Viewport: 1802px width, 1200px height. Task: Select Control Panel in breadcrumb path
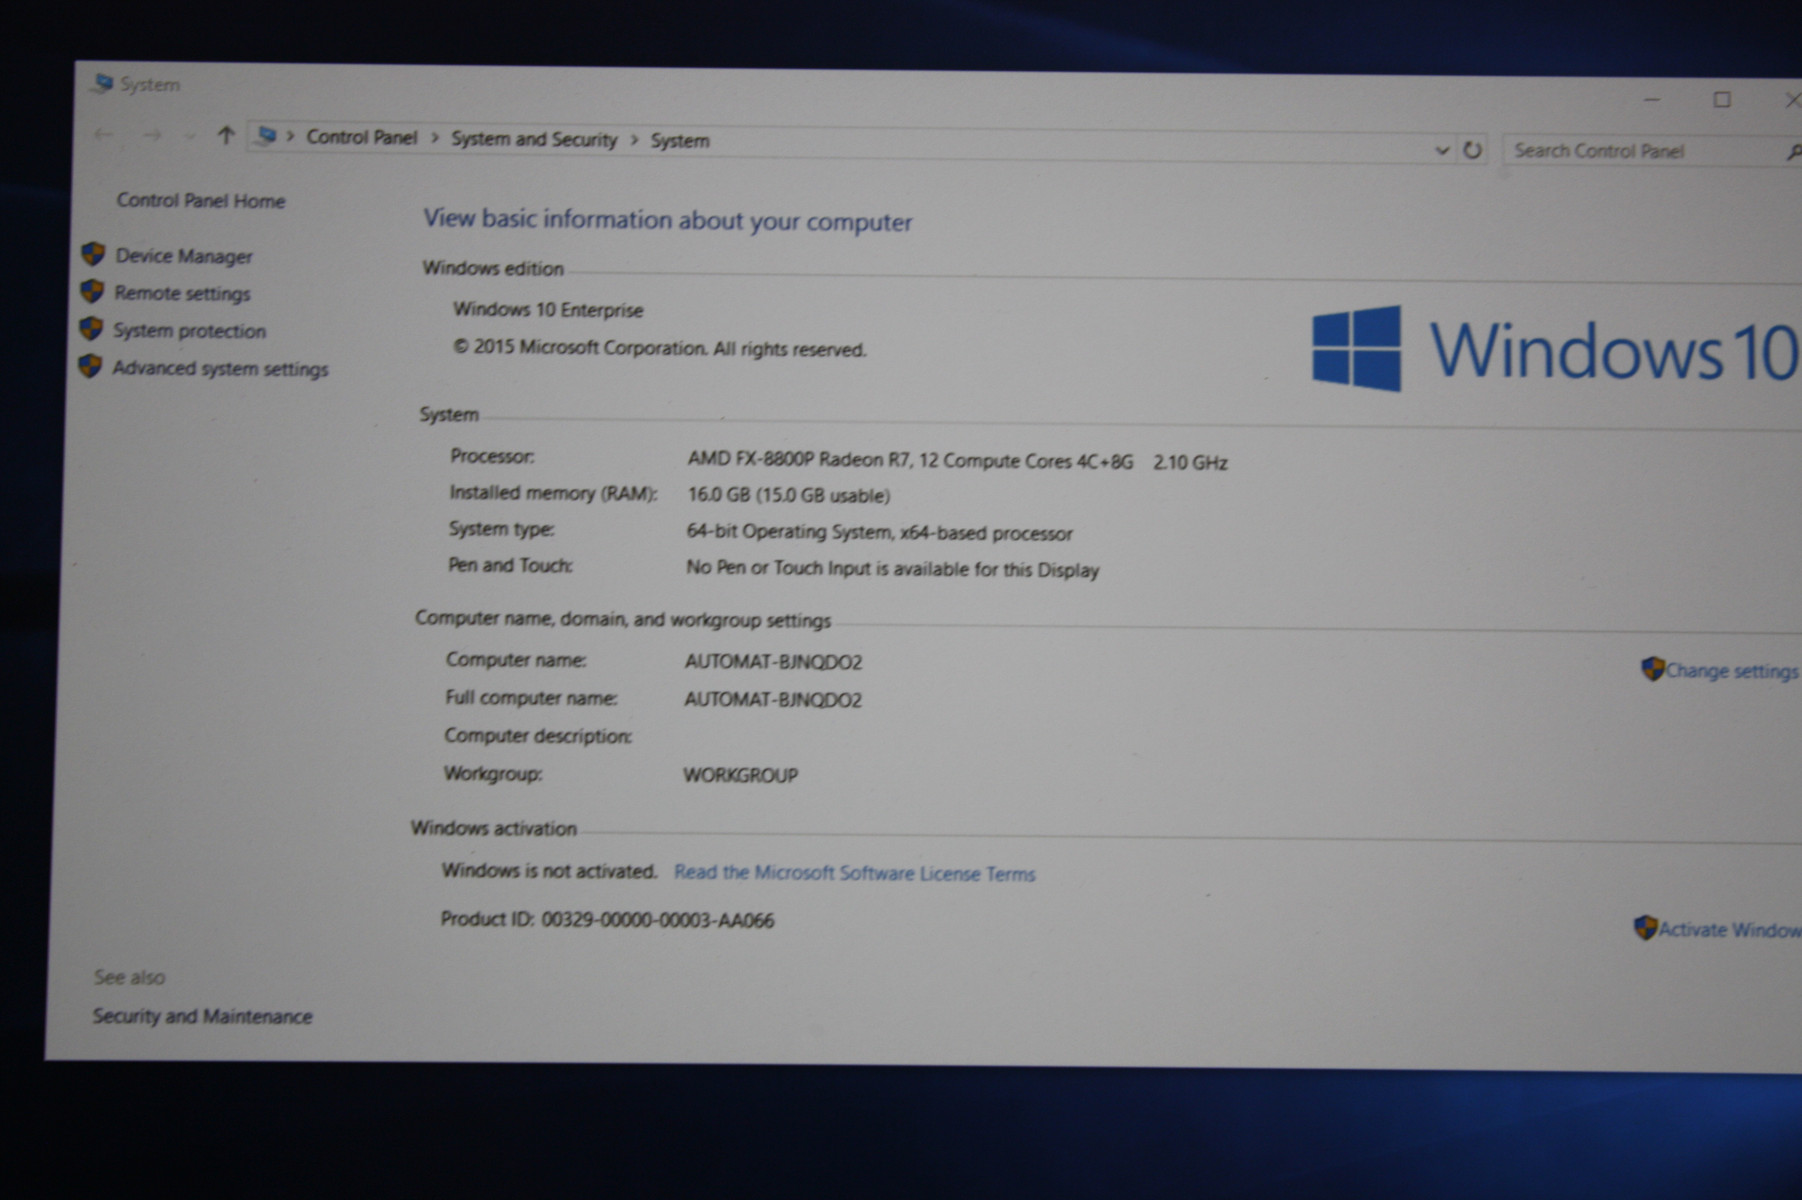(361, 137)
